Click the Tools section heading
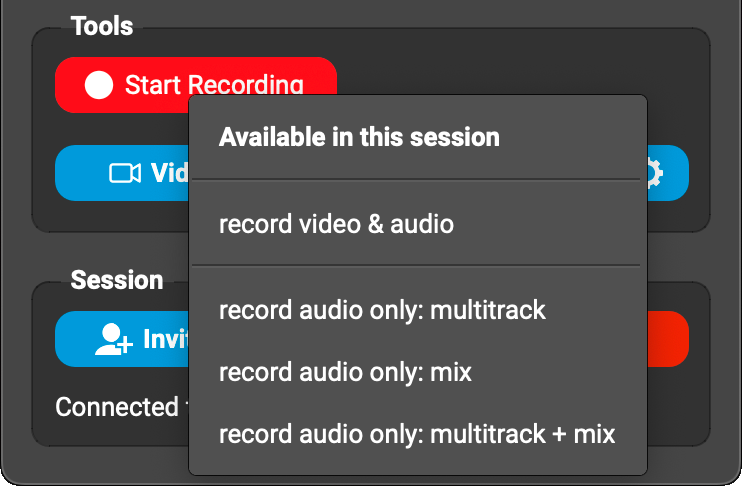 102,25
